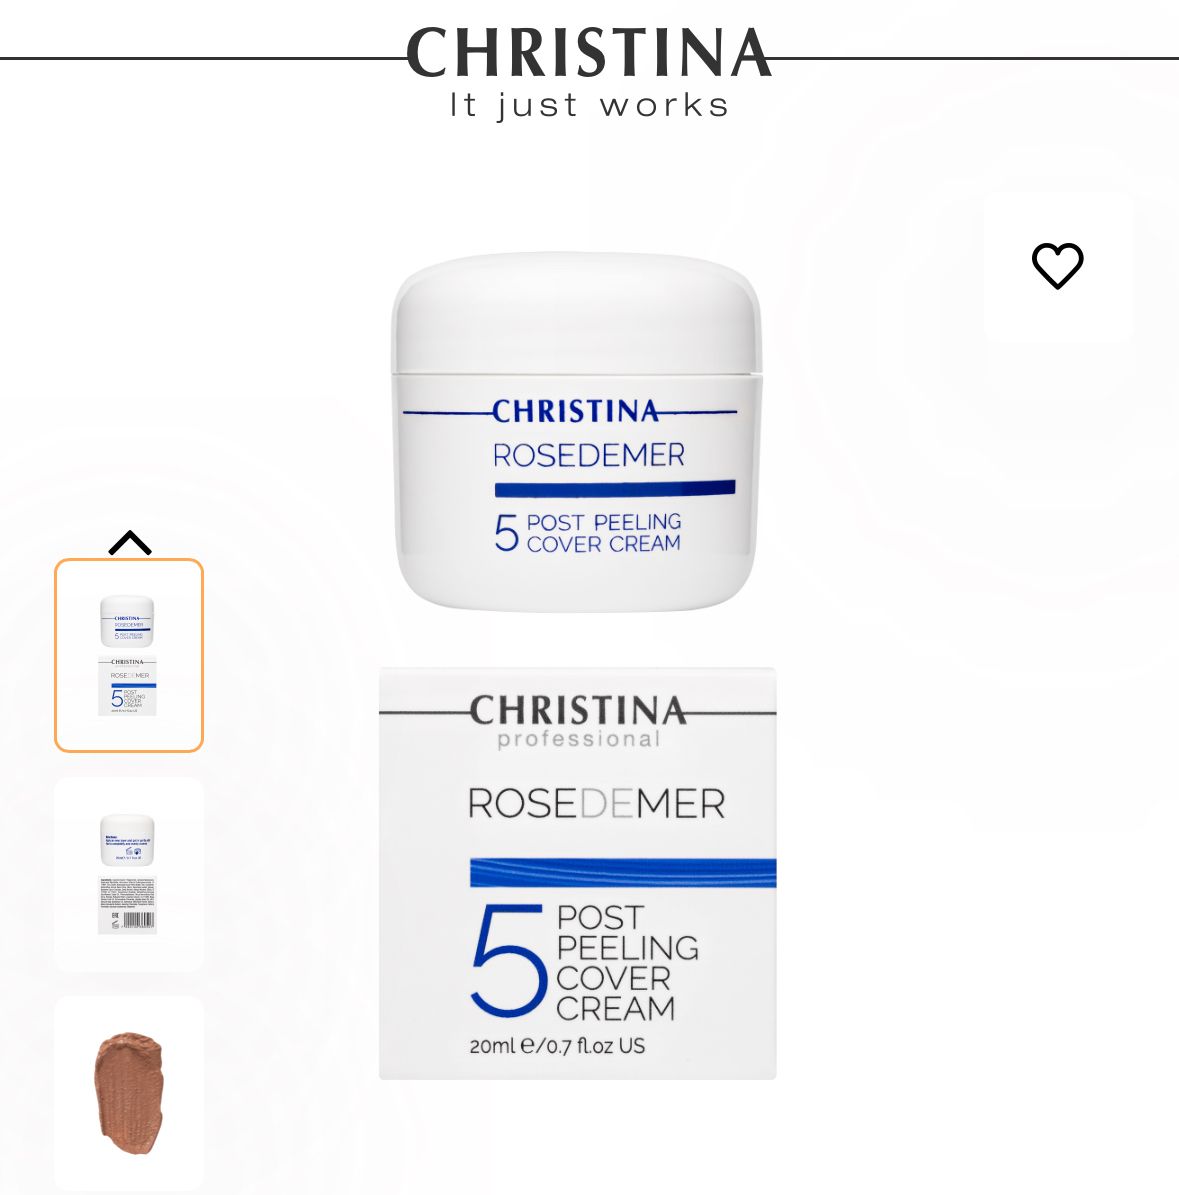Click the small box in first thumbnail
This screenshot has width=1179, height=1195.
pyautogui.click(x=127, y=685)
